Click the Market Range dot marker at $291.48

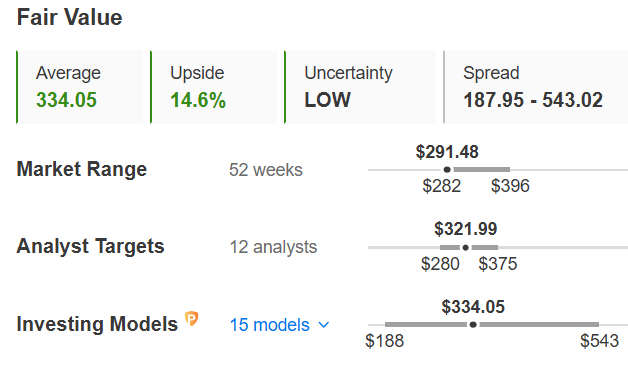tap(447, 170)
